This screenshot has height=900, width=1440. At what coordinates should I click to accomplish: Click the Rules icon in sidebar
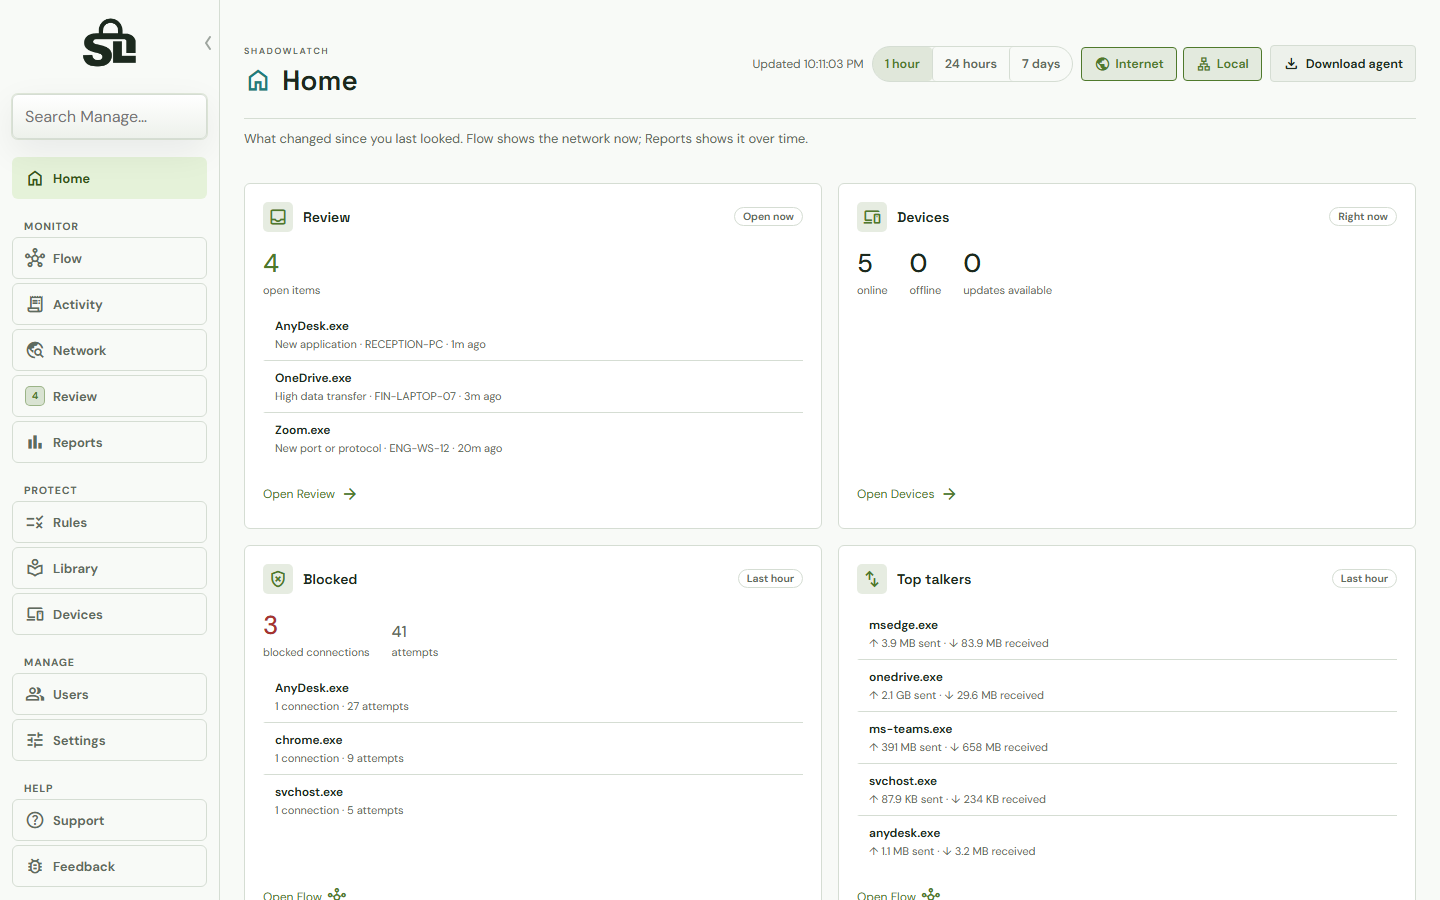35,522
